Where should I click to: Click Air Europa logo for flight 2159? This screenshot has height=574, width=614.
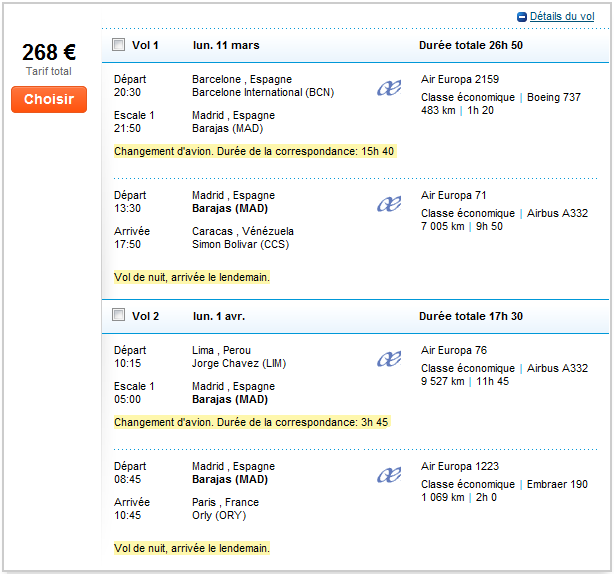point(388,89)
